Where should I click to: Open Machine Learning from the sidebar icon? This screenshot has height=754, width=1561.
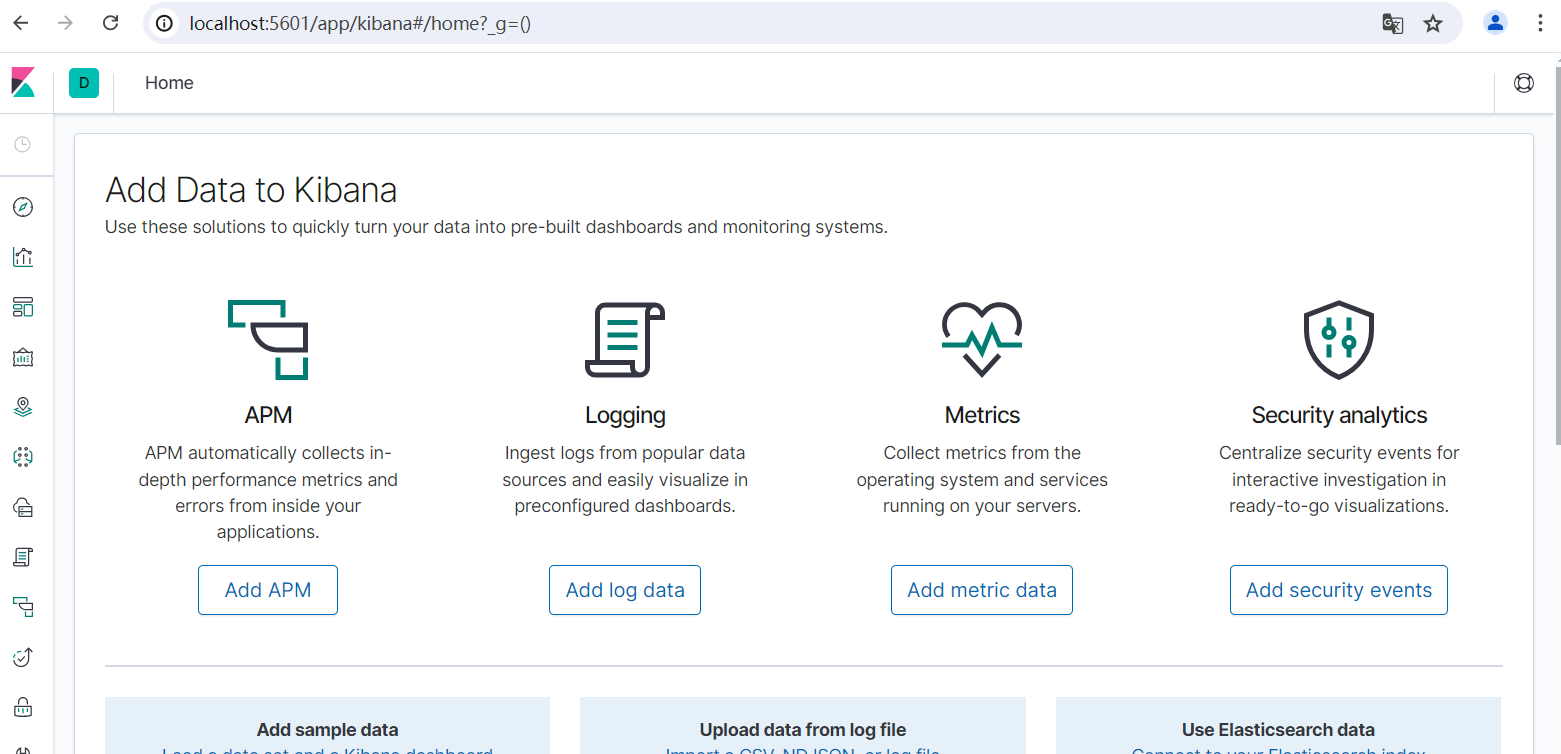click(23, 457)
